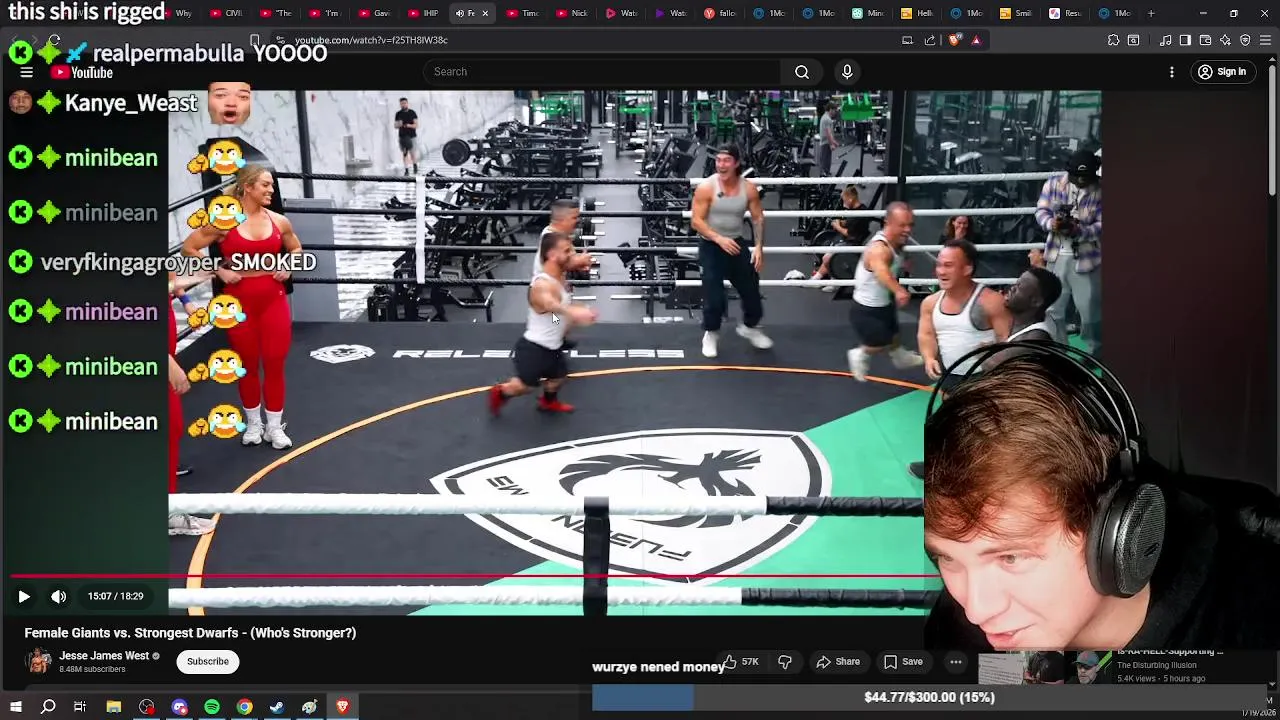Open the Windows Start menu
The width and height of the screenshot is (1280, 720).
[15, 707]
